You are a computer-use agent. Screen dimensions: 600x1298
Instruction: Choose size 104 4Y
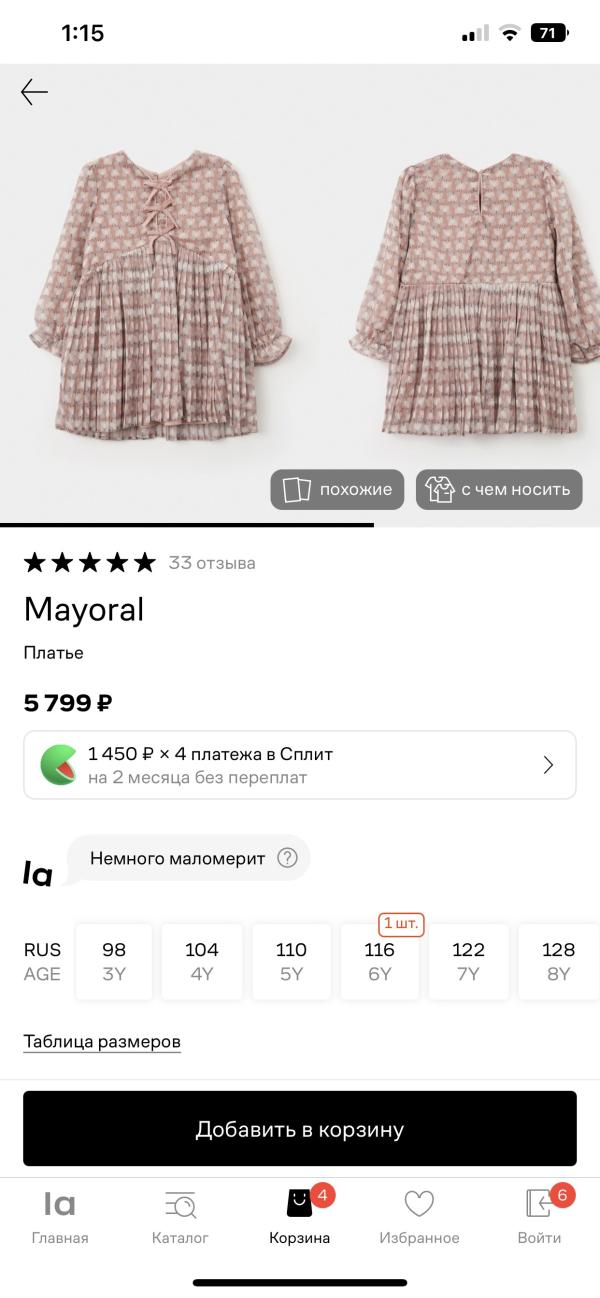202,961
